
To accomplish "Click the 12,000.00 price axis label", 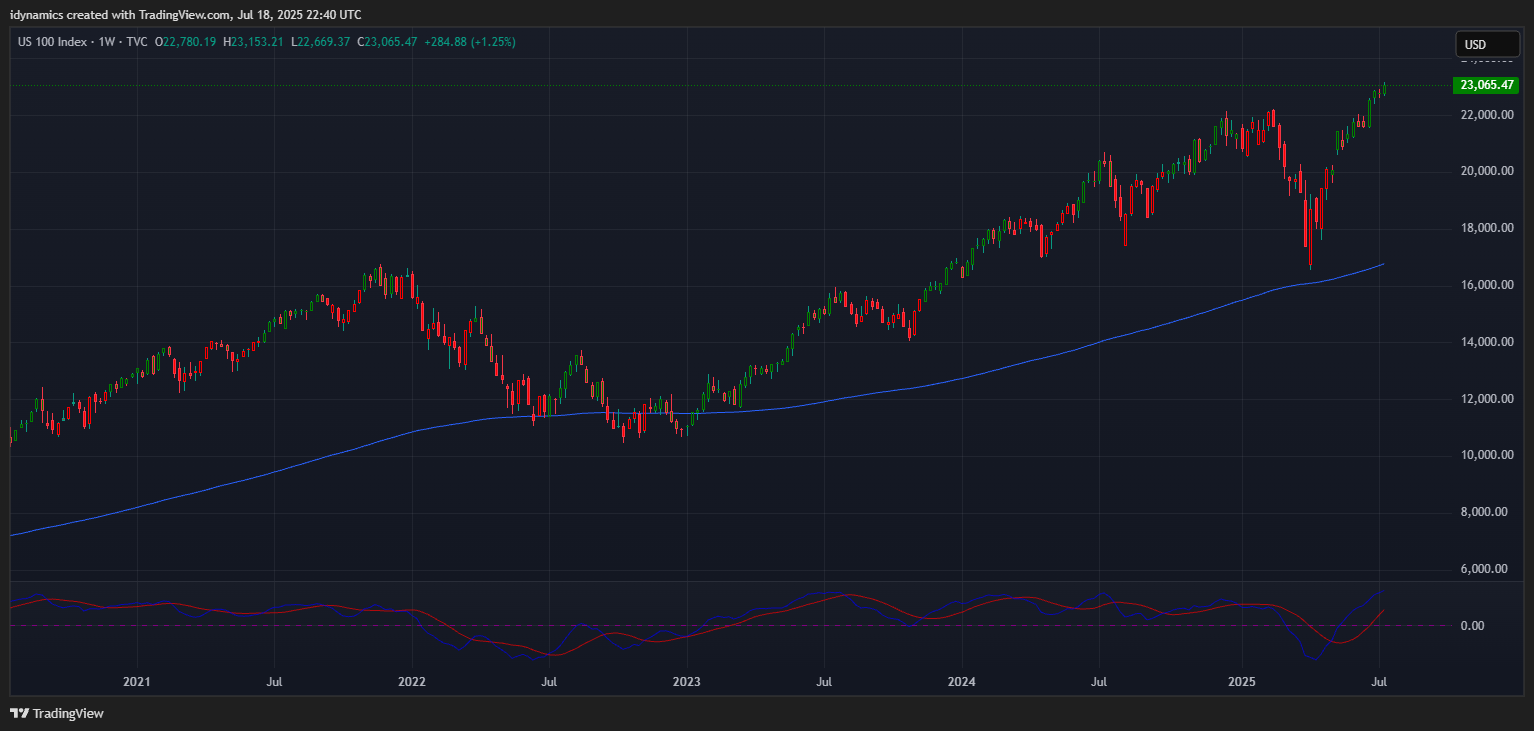I will click(x=1487, y=399).
